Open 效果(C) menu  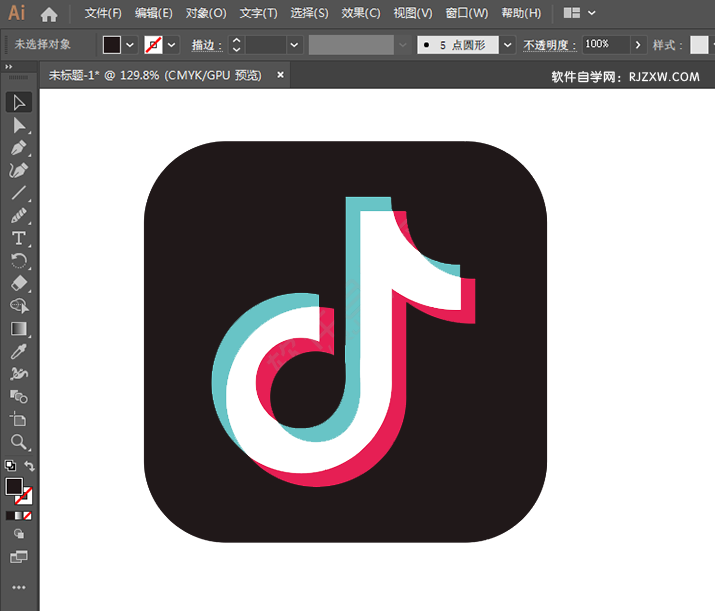coord(361,13)
